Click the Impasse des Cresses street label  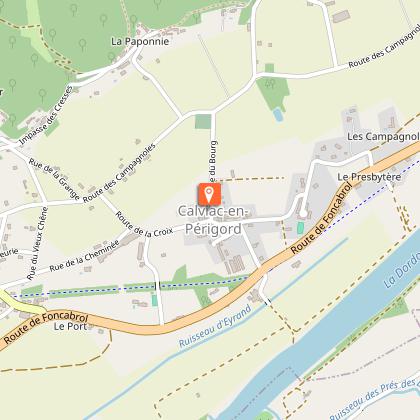[46, 116]
